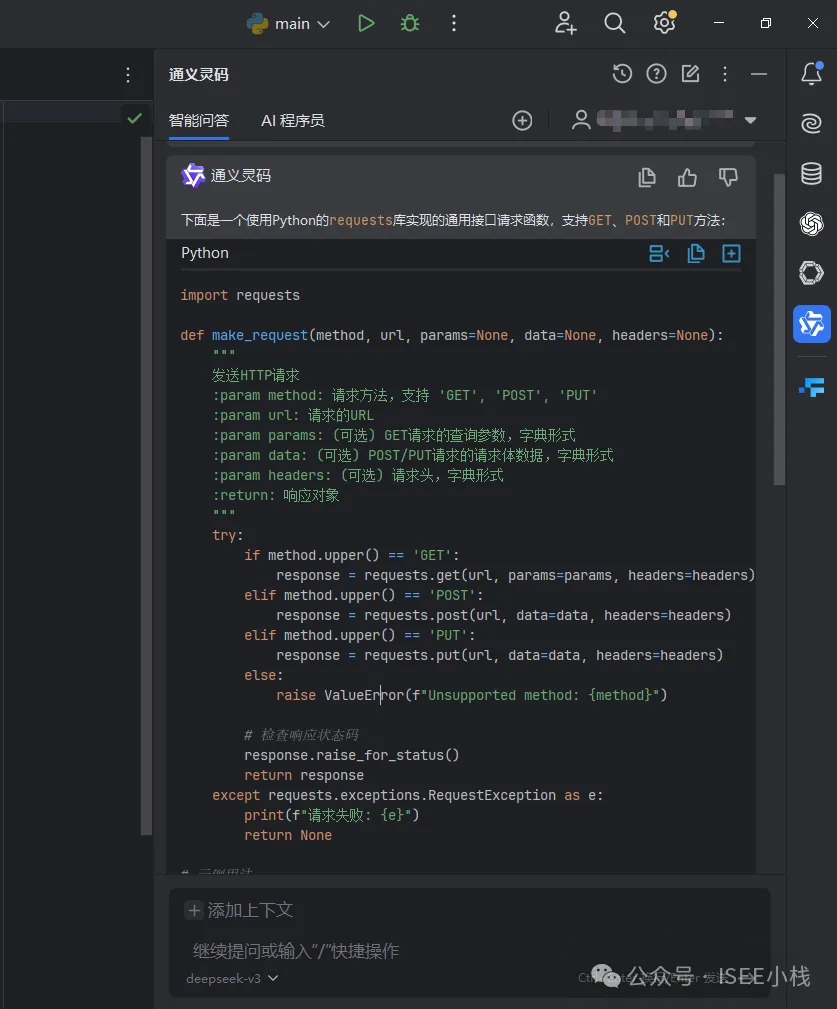Image resolution: width=837 pixels, height=1009 pixels.
Task: Start a new chat with plus icon
Action: pyautogui.click(x=522, y=120)
